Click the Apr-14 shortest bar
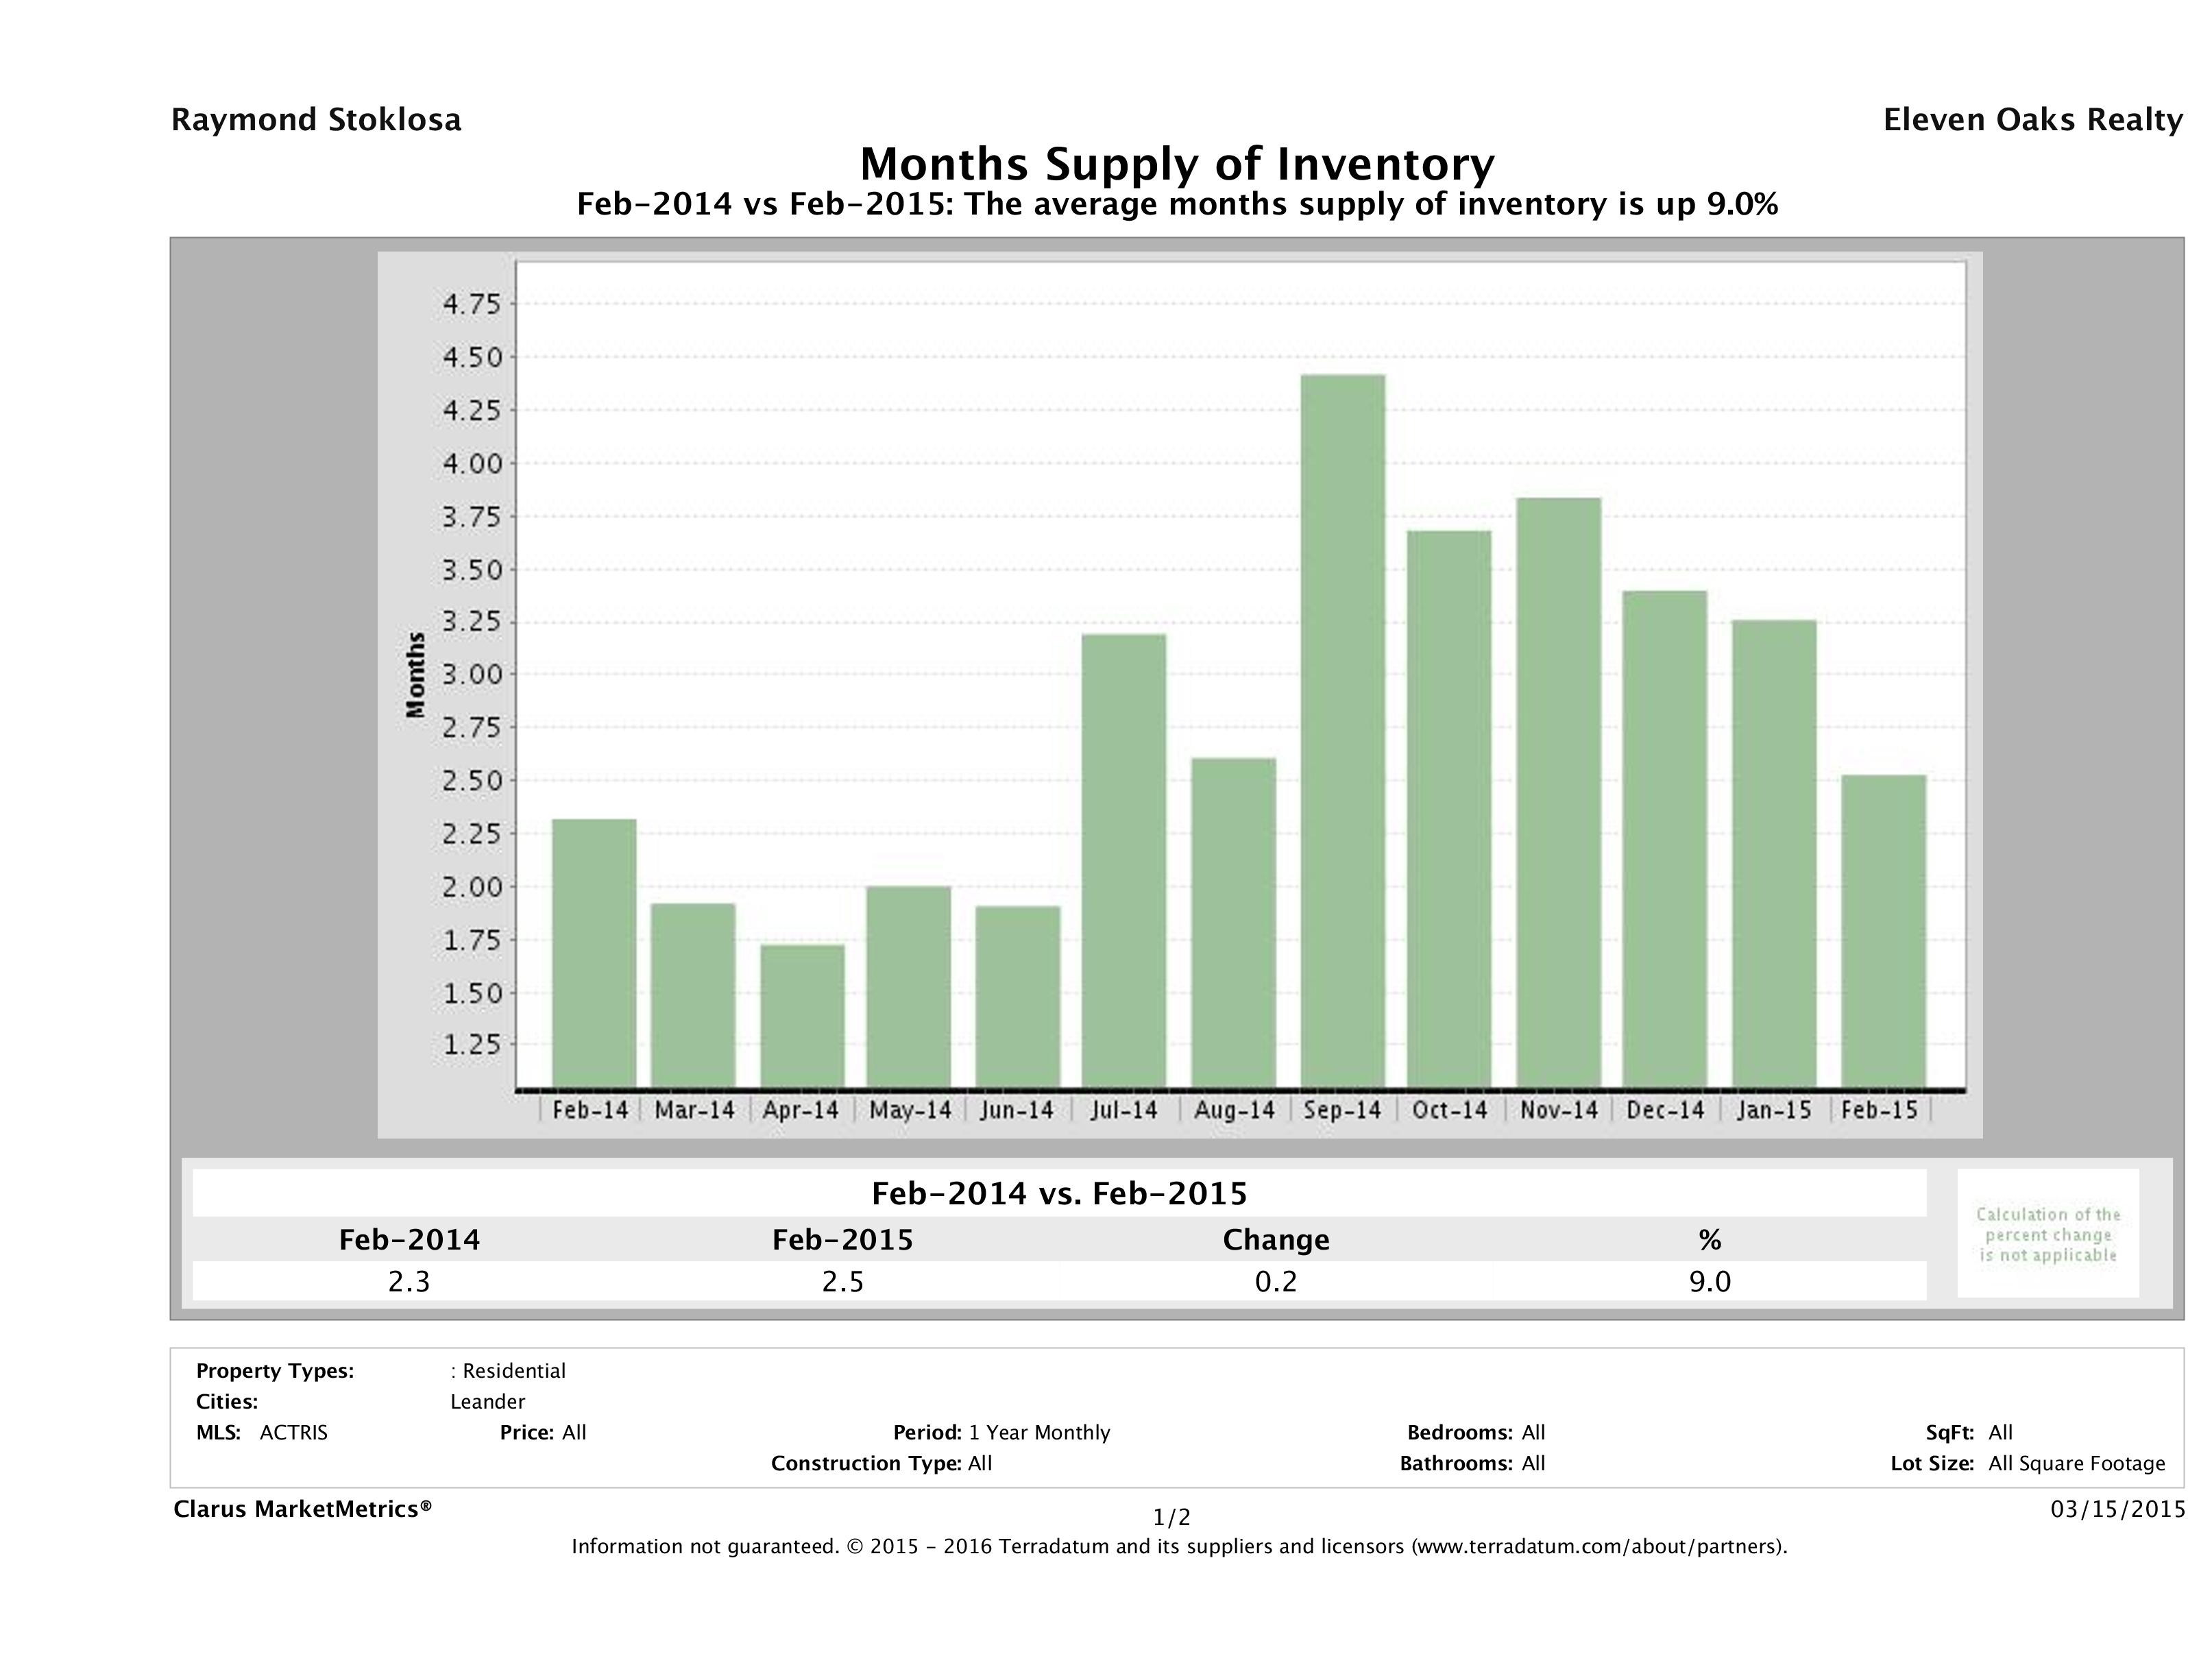This screenshot has width=2212, height=1678. point(802,1015)
